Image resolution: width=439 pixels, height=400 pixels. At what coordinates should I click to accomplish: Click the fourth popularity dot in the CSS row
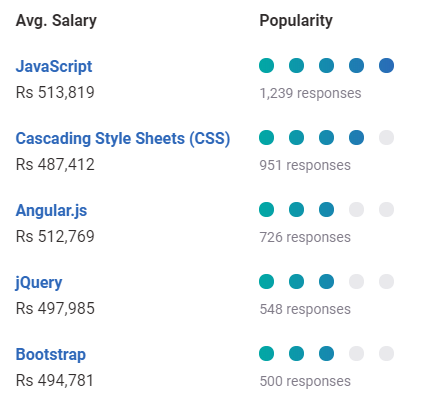(x=356, y=137)
